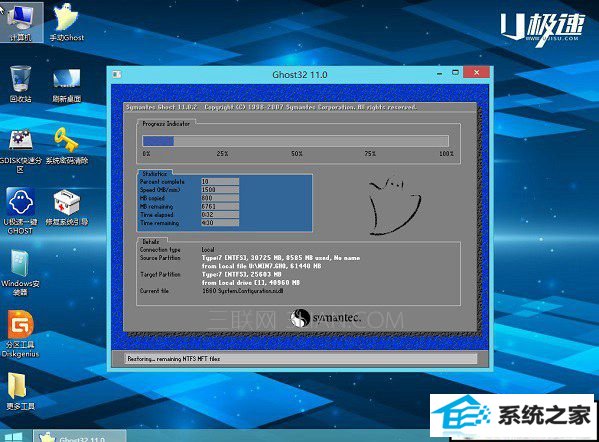
Task: Click the Percent complete value 10
Action: (x=220, y=181)
